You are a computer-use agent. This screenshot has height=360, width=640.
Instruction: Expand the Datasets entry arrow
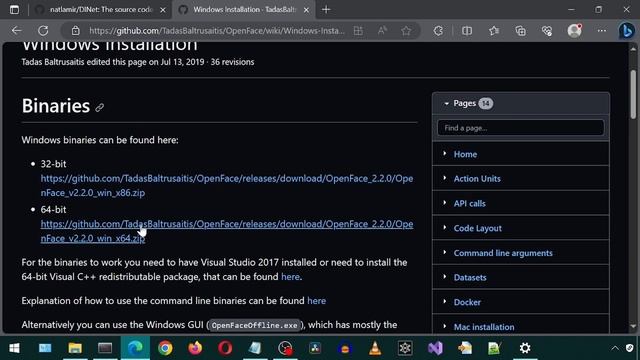(444, 277)
